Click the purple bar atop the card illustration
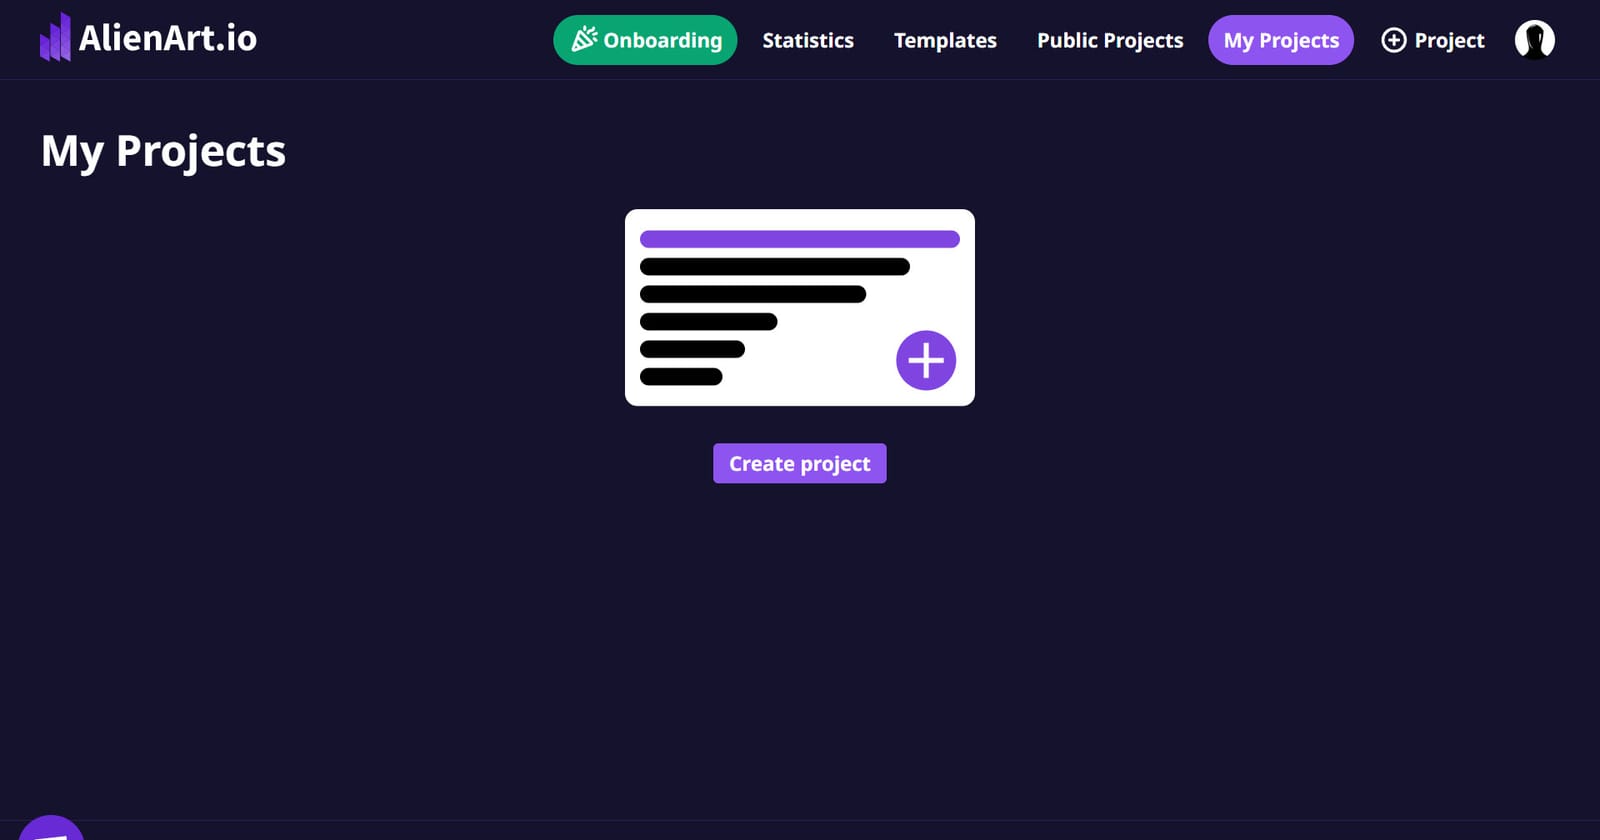Image resolution: width=1600 pixels, height=840 pixels. coord(799,239)
